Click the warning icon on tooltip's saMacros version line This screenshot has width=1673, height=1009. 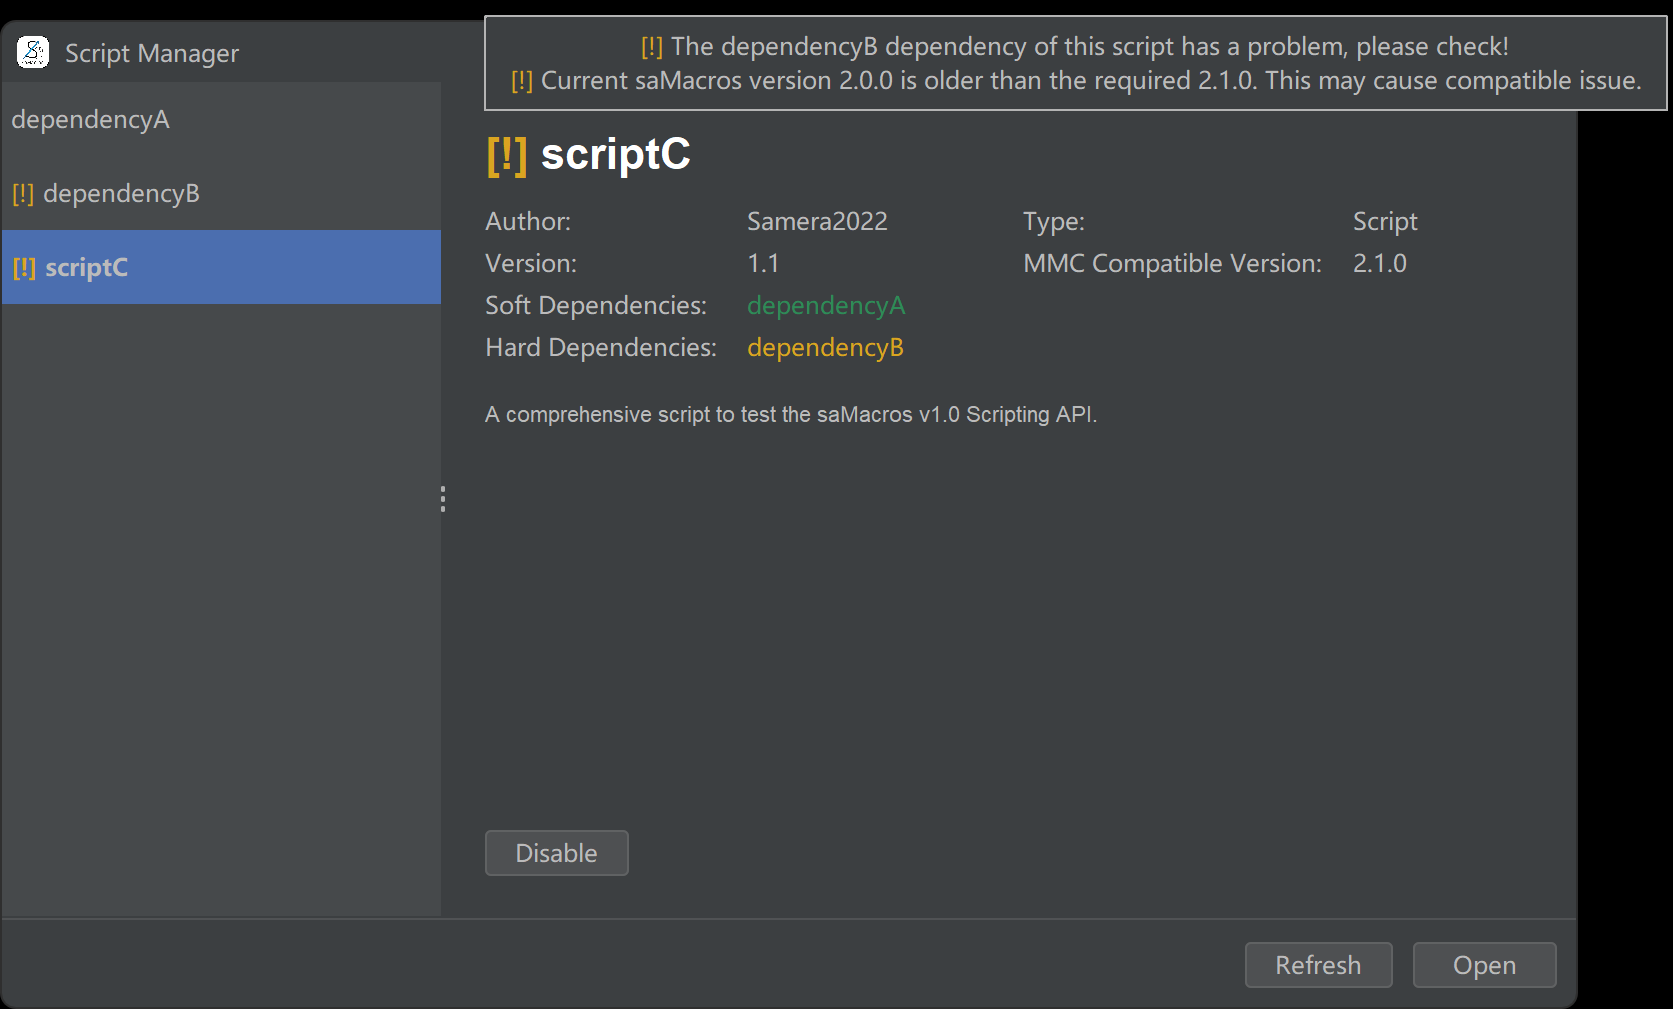click(521, 81)
